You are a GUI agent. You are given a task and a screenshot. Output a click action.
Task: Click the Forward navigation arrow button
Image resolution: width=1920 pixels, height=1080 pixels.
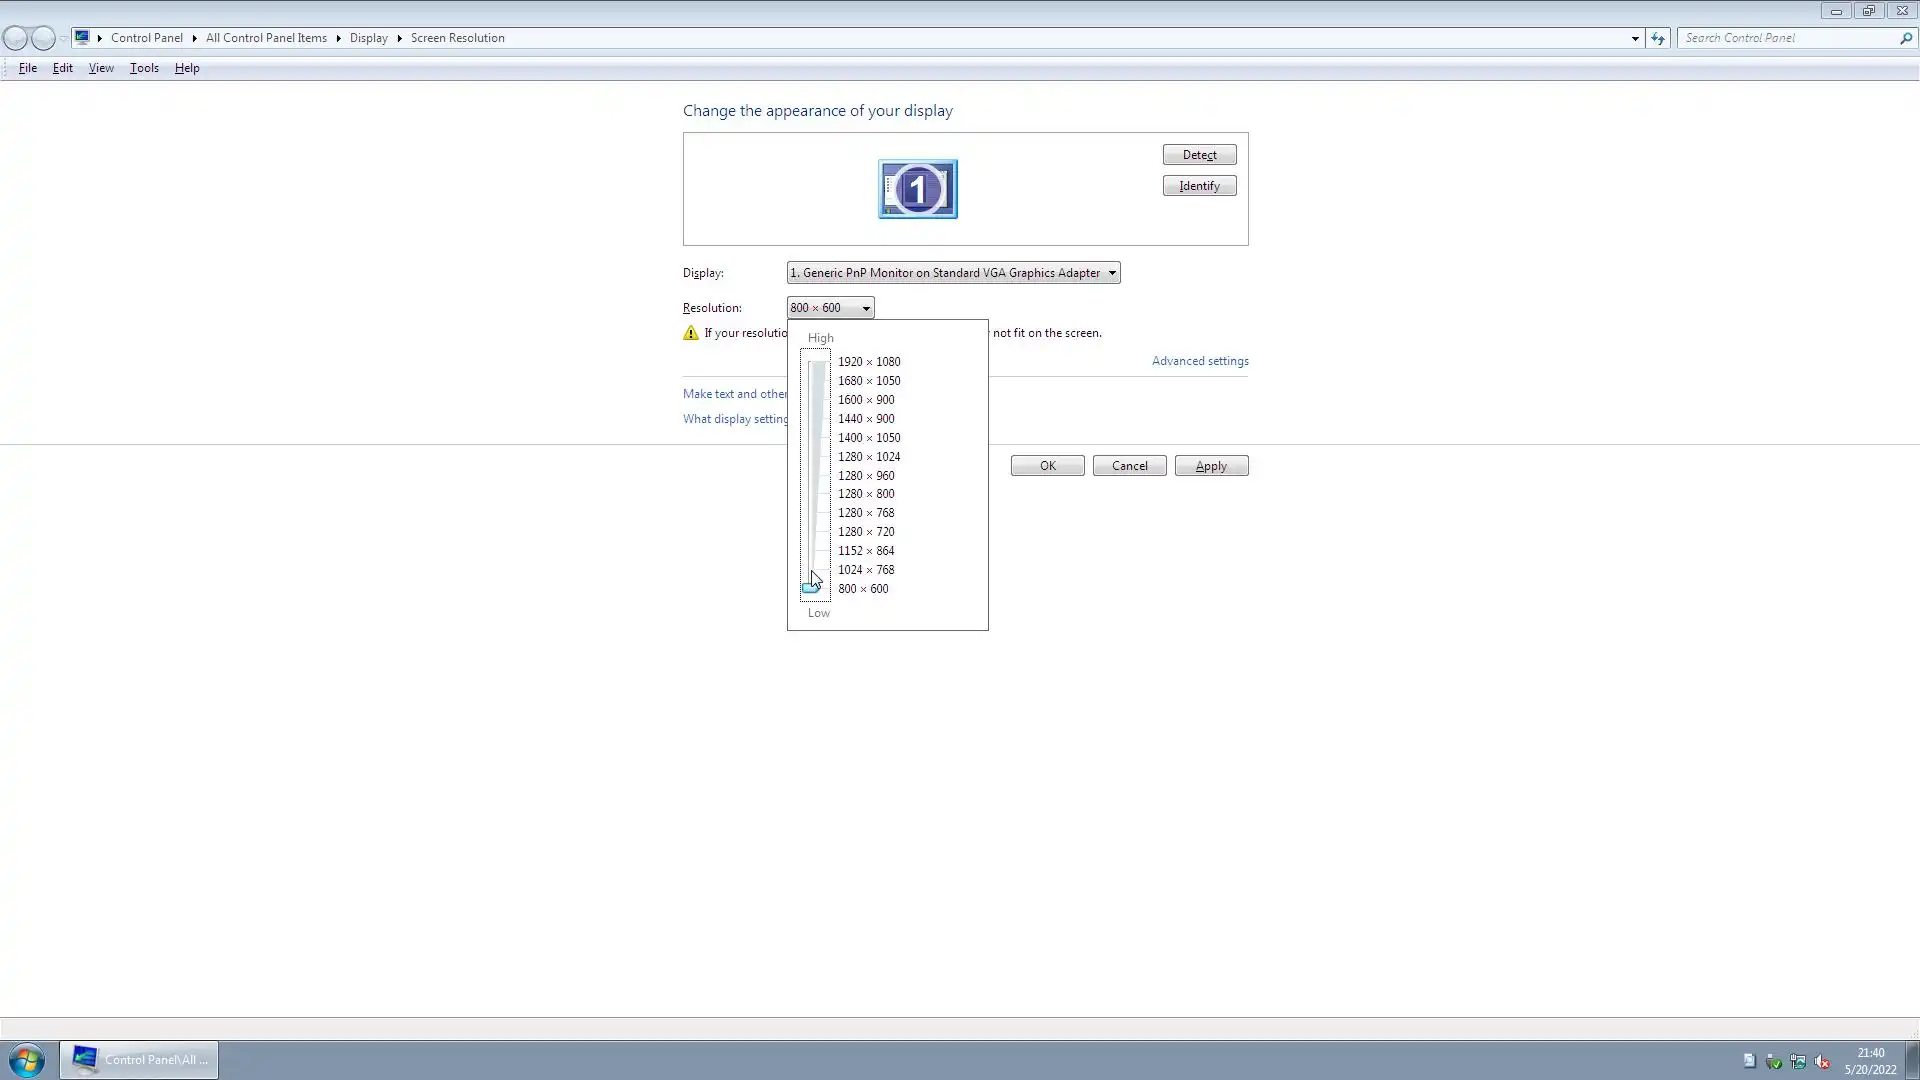(43, 38)
